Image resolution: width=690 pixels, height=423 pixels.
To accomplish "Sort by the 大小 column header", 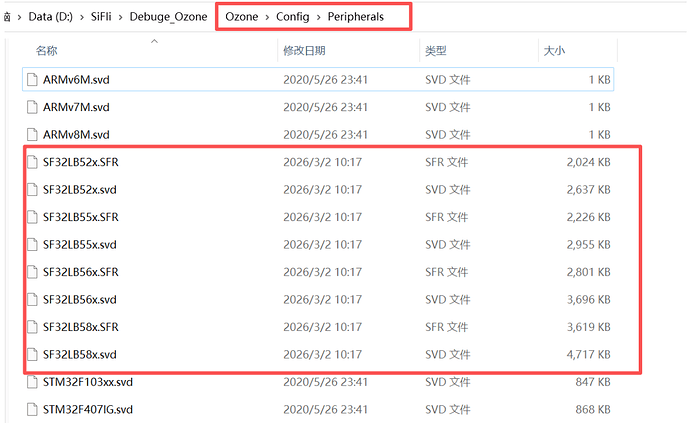I will click(x=554, y=51).
